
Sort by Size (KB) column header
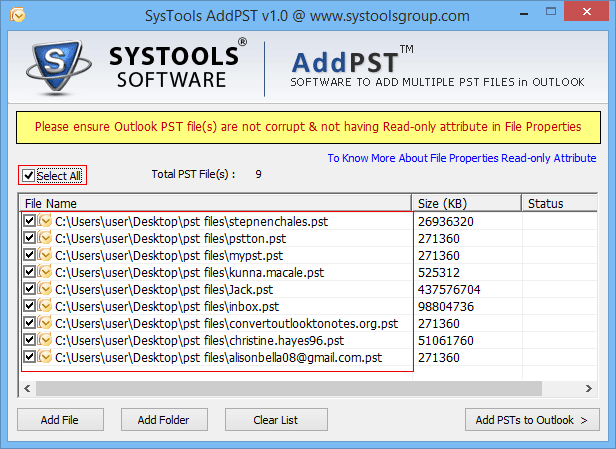pyautogui.click(x=466, y=203)
